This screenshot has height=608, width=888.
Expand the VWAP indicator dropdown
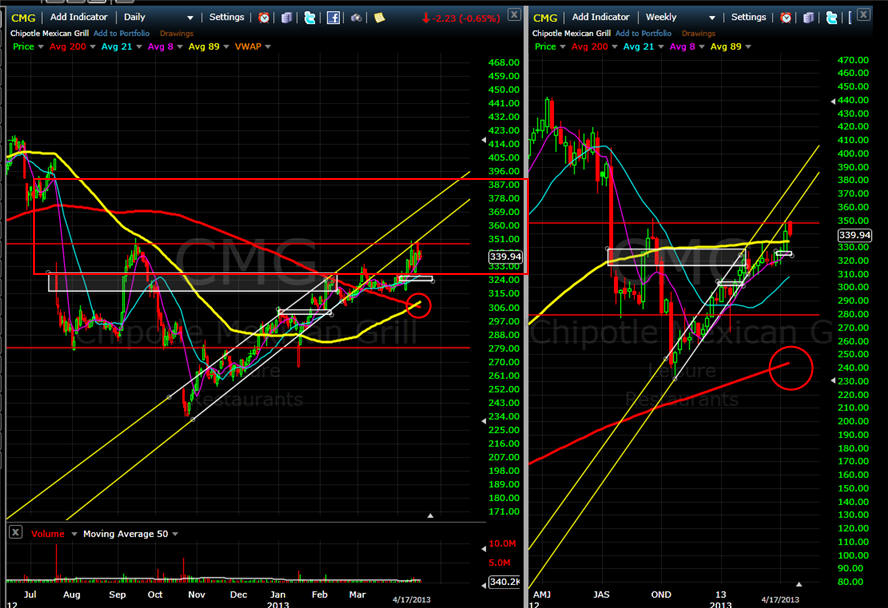268,47
